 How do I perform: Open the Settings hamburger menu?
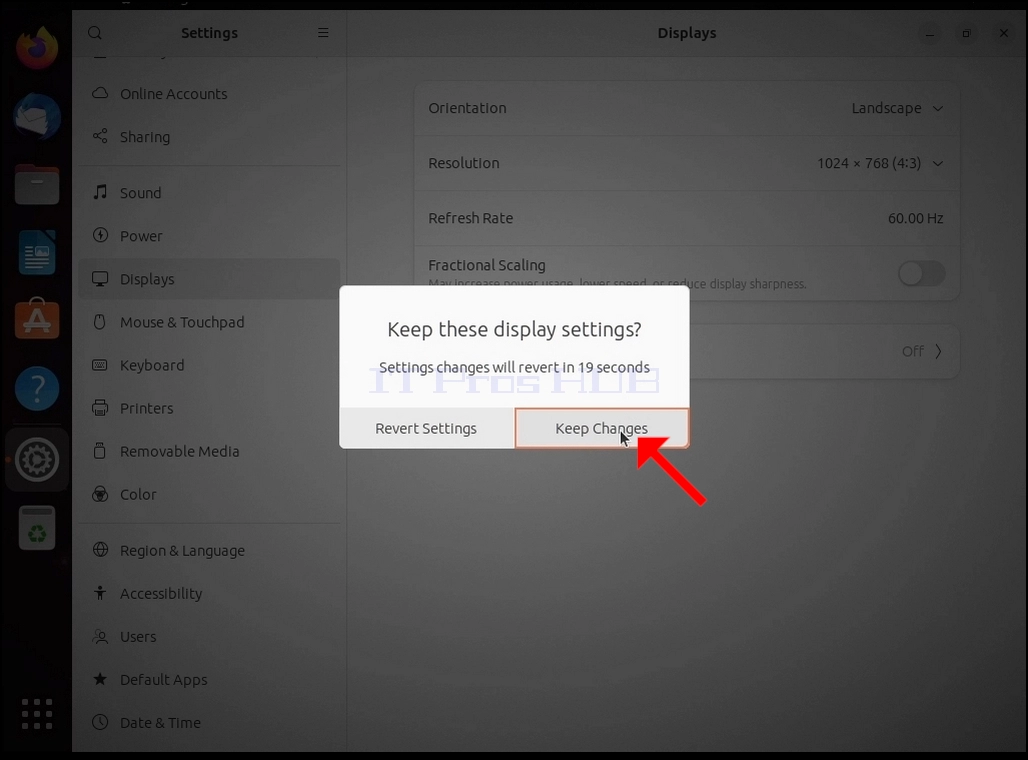(323, 33)
